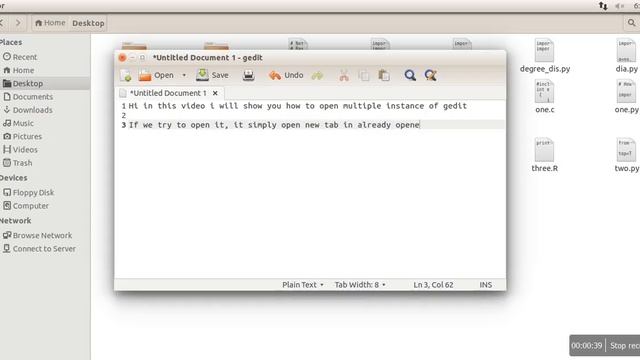Open Pictures in the Places sidebar
The width and height of the screenshot is (640, 360).
(23, 136)
